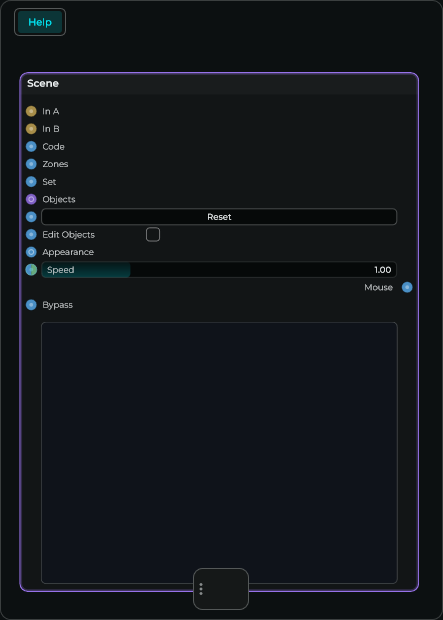Viewport: 443px width, 620px height.
Task: Toggle the Edit Objects checkbox
Action: pyautogui.click(x=153, y=234)
